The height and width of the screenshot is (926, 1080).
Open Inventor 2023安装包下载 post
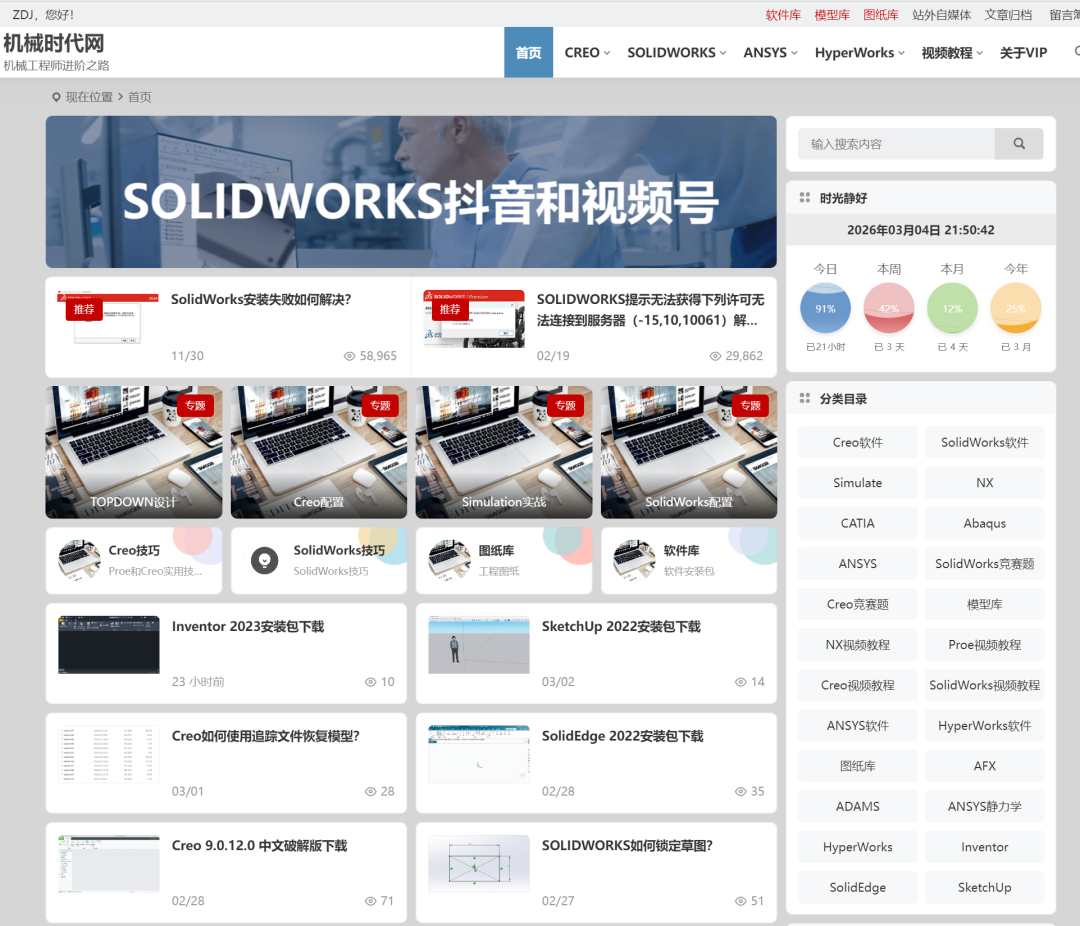pos(248,626)
